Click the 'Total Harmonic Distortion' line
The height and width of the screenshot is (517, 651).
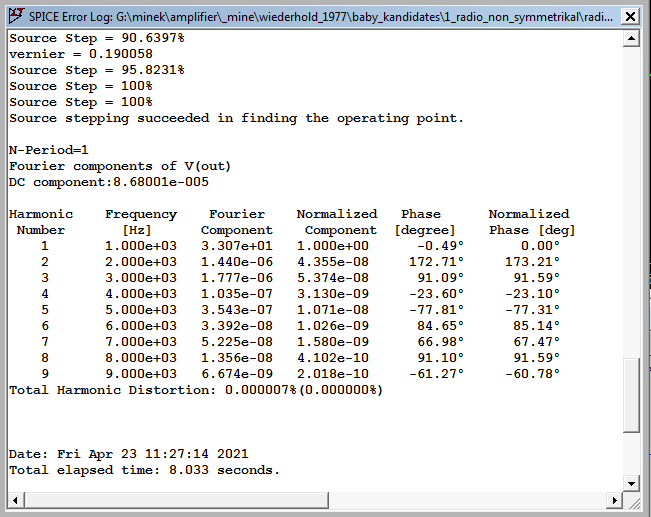pos(196,390)
